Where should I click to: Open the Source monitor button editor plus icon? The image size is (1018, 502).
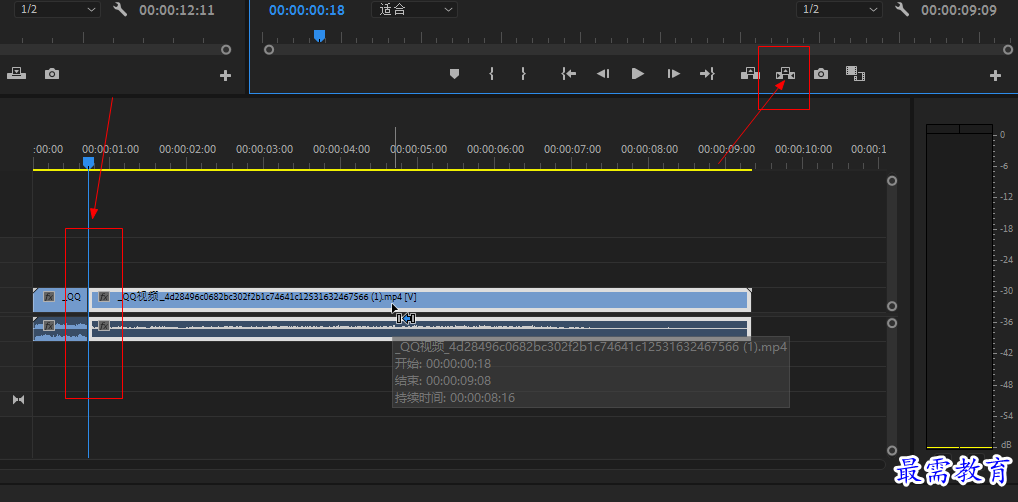click(x=225, y=76)
